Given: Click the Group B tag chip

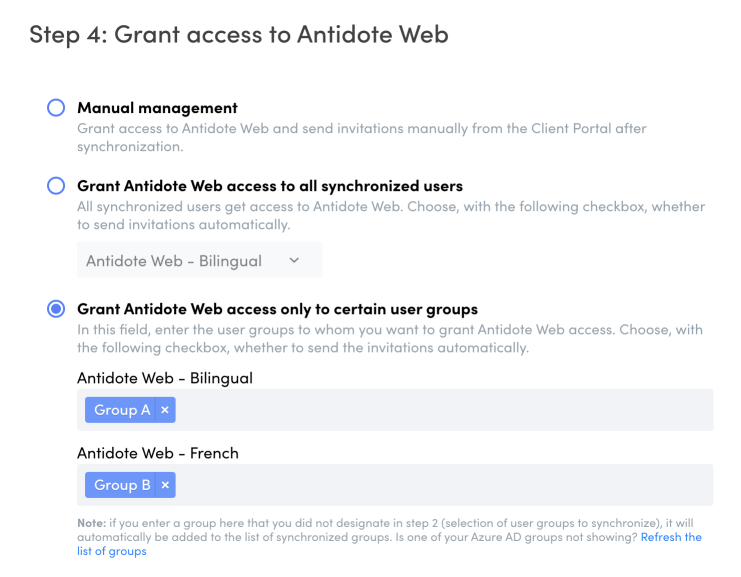Looking at the screenshot, I should (x=122, y=485).
